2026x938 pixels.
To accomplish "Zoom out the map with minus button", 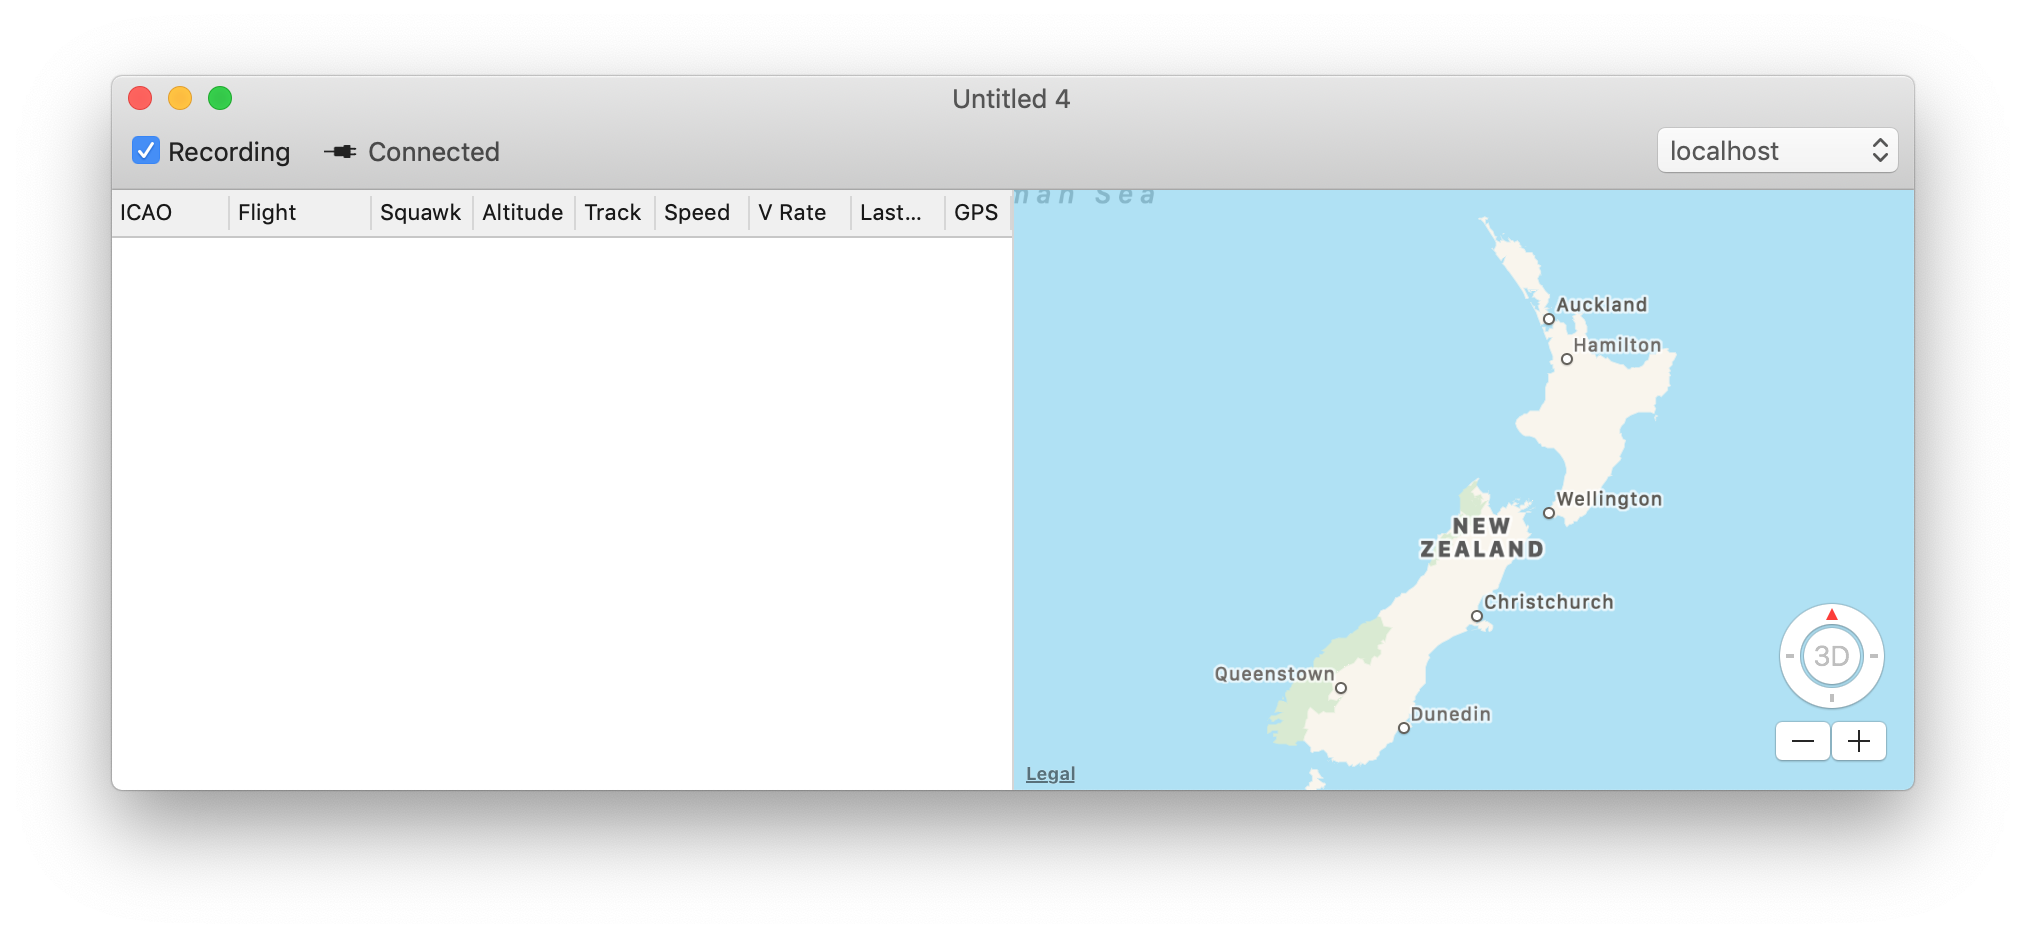I will coord(1803,741).
